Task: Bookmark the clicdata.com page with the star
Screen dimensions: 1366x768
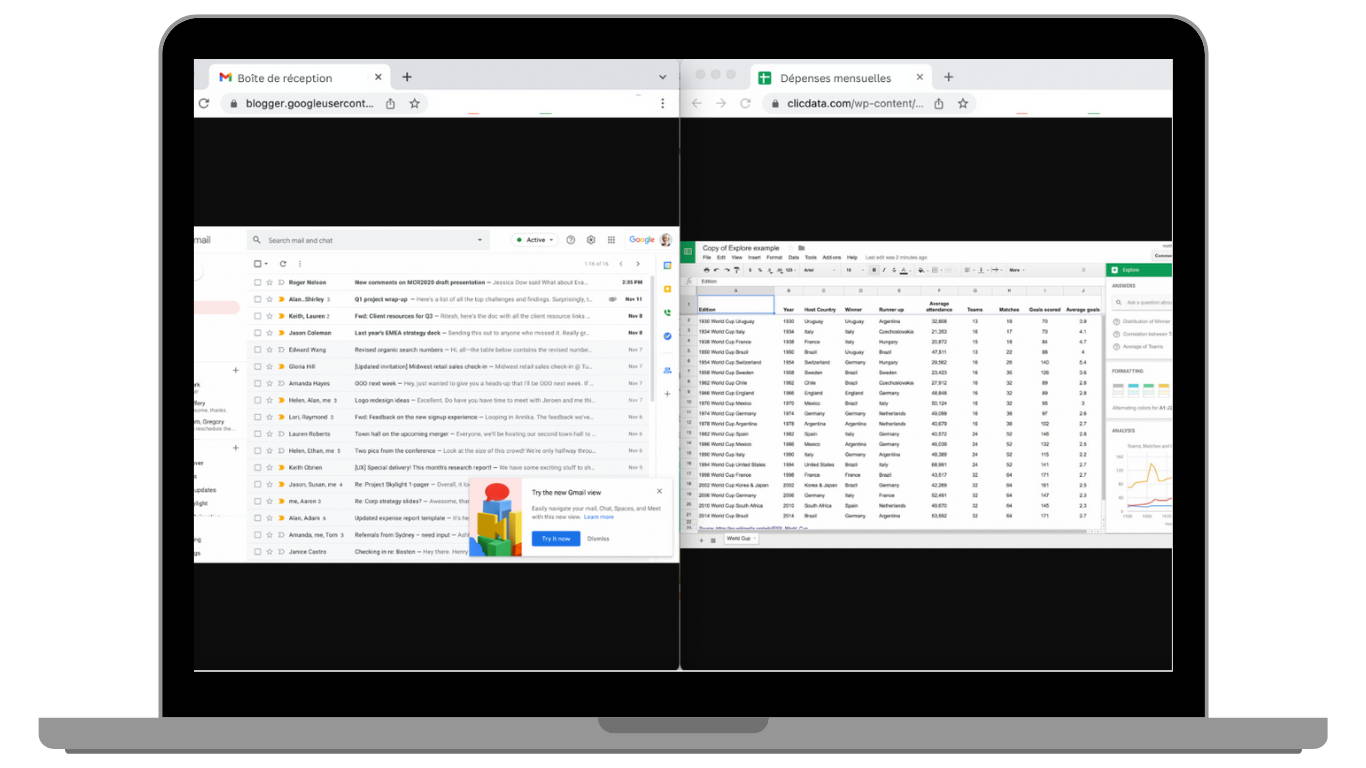Action: 963,103
